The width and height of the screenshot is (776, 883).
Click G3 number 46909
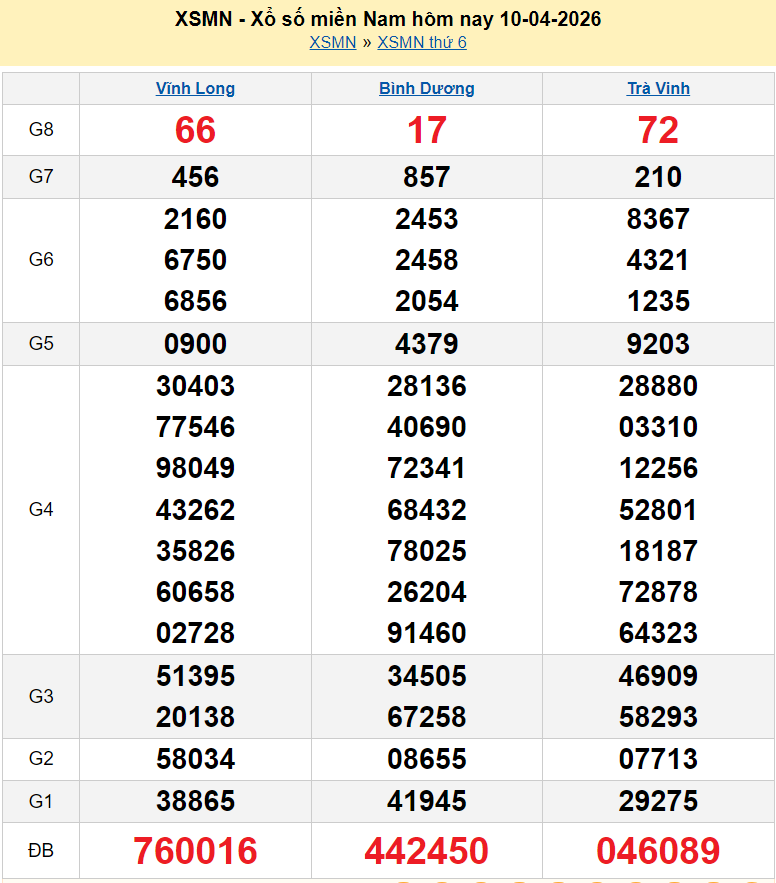pyautogui.click(x=658, y=676)
